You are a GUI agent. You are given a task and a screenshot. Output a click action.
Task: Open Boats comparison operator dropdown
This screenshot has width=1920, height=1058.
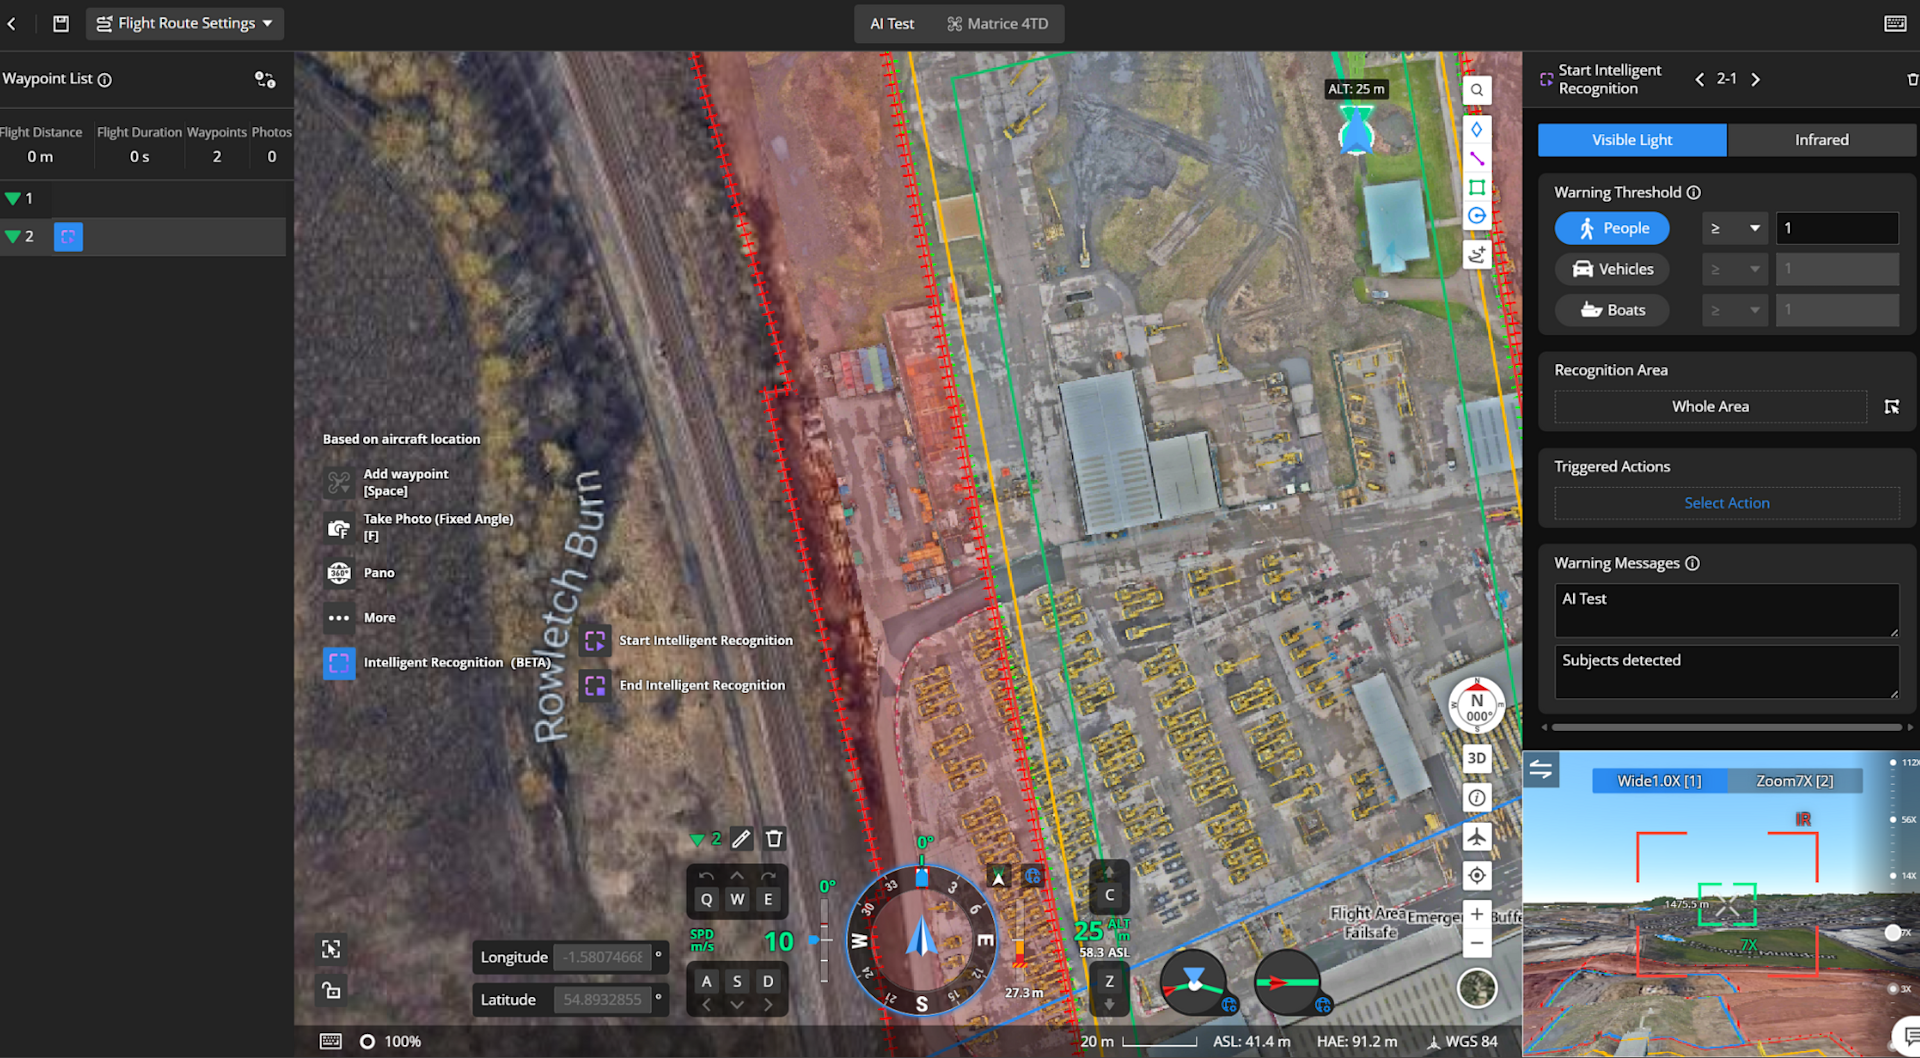1735,311
